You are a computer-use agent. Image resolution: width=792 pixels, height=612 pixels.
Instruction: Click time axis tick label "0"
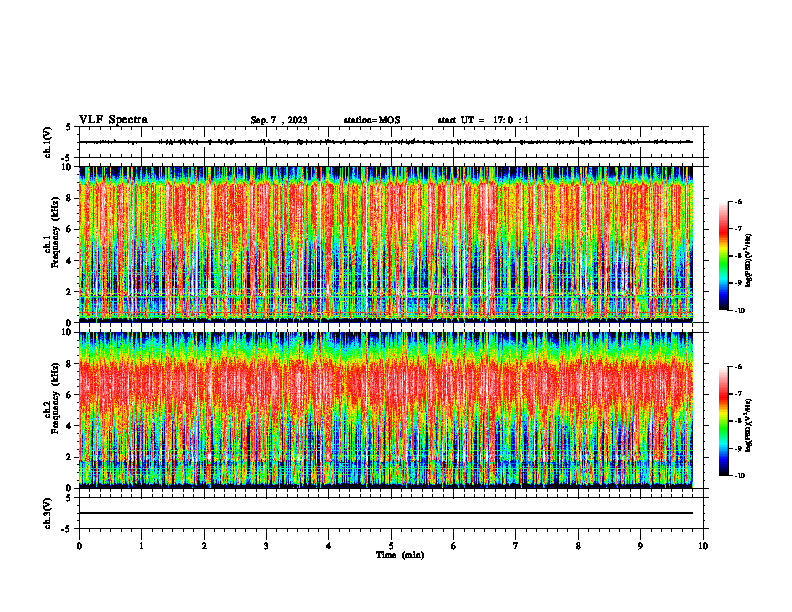79,546
